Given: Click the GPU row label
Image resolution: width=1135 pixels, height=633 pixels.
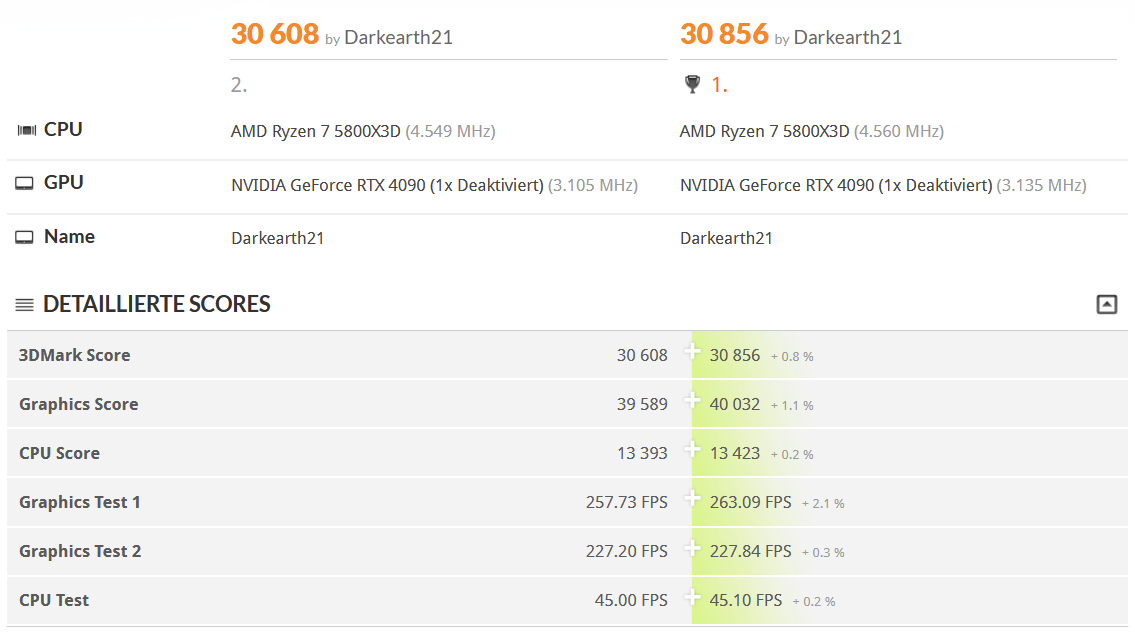Looking at the screenshot, I should pos(64,183).
